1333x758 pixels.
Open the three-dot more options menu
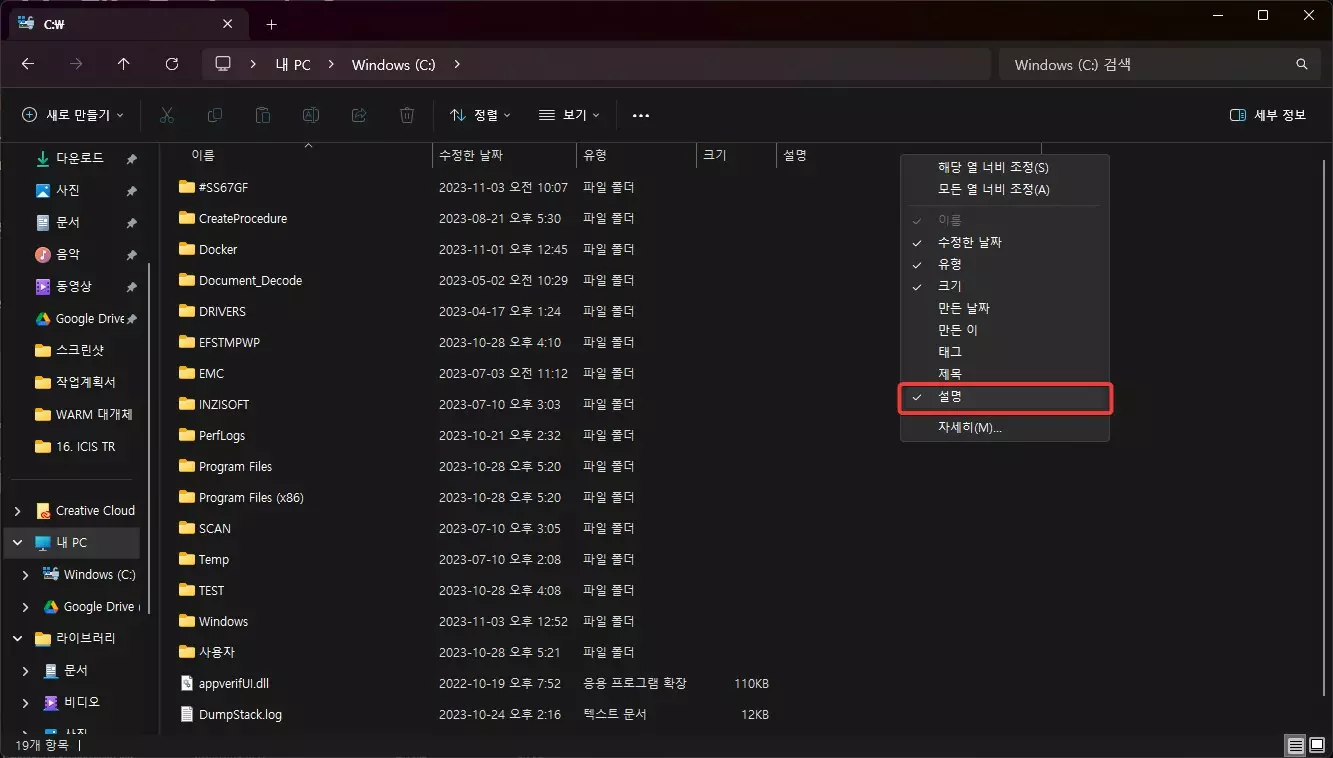tap(641, 115)
